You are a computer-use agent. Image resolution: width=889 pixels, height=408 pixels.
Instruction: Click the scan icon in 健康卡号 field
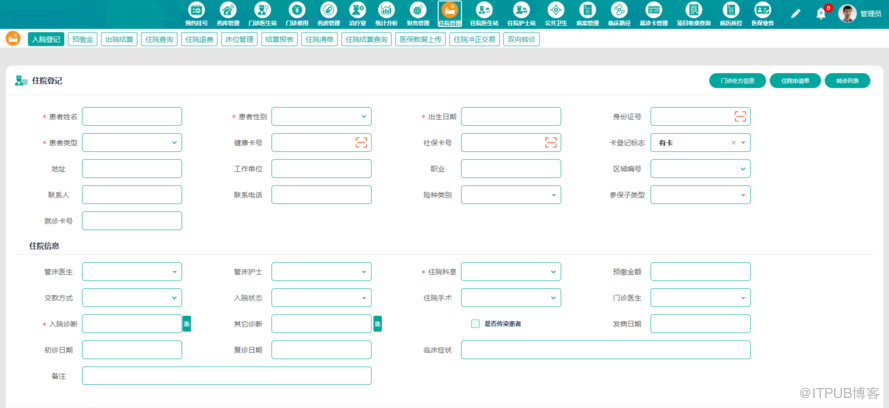(361, 143)
